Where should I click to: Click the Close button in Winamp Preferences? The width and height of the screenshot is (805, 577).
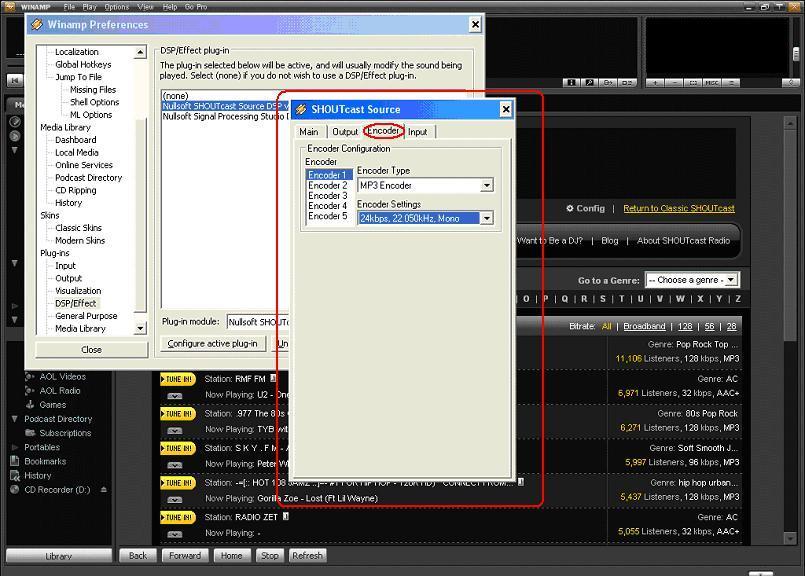(x=91, y=350)
